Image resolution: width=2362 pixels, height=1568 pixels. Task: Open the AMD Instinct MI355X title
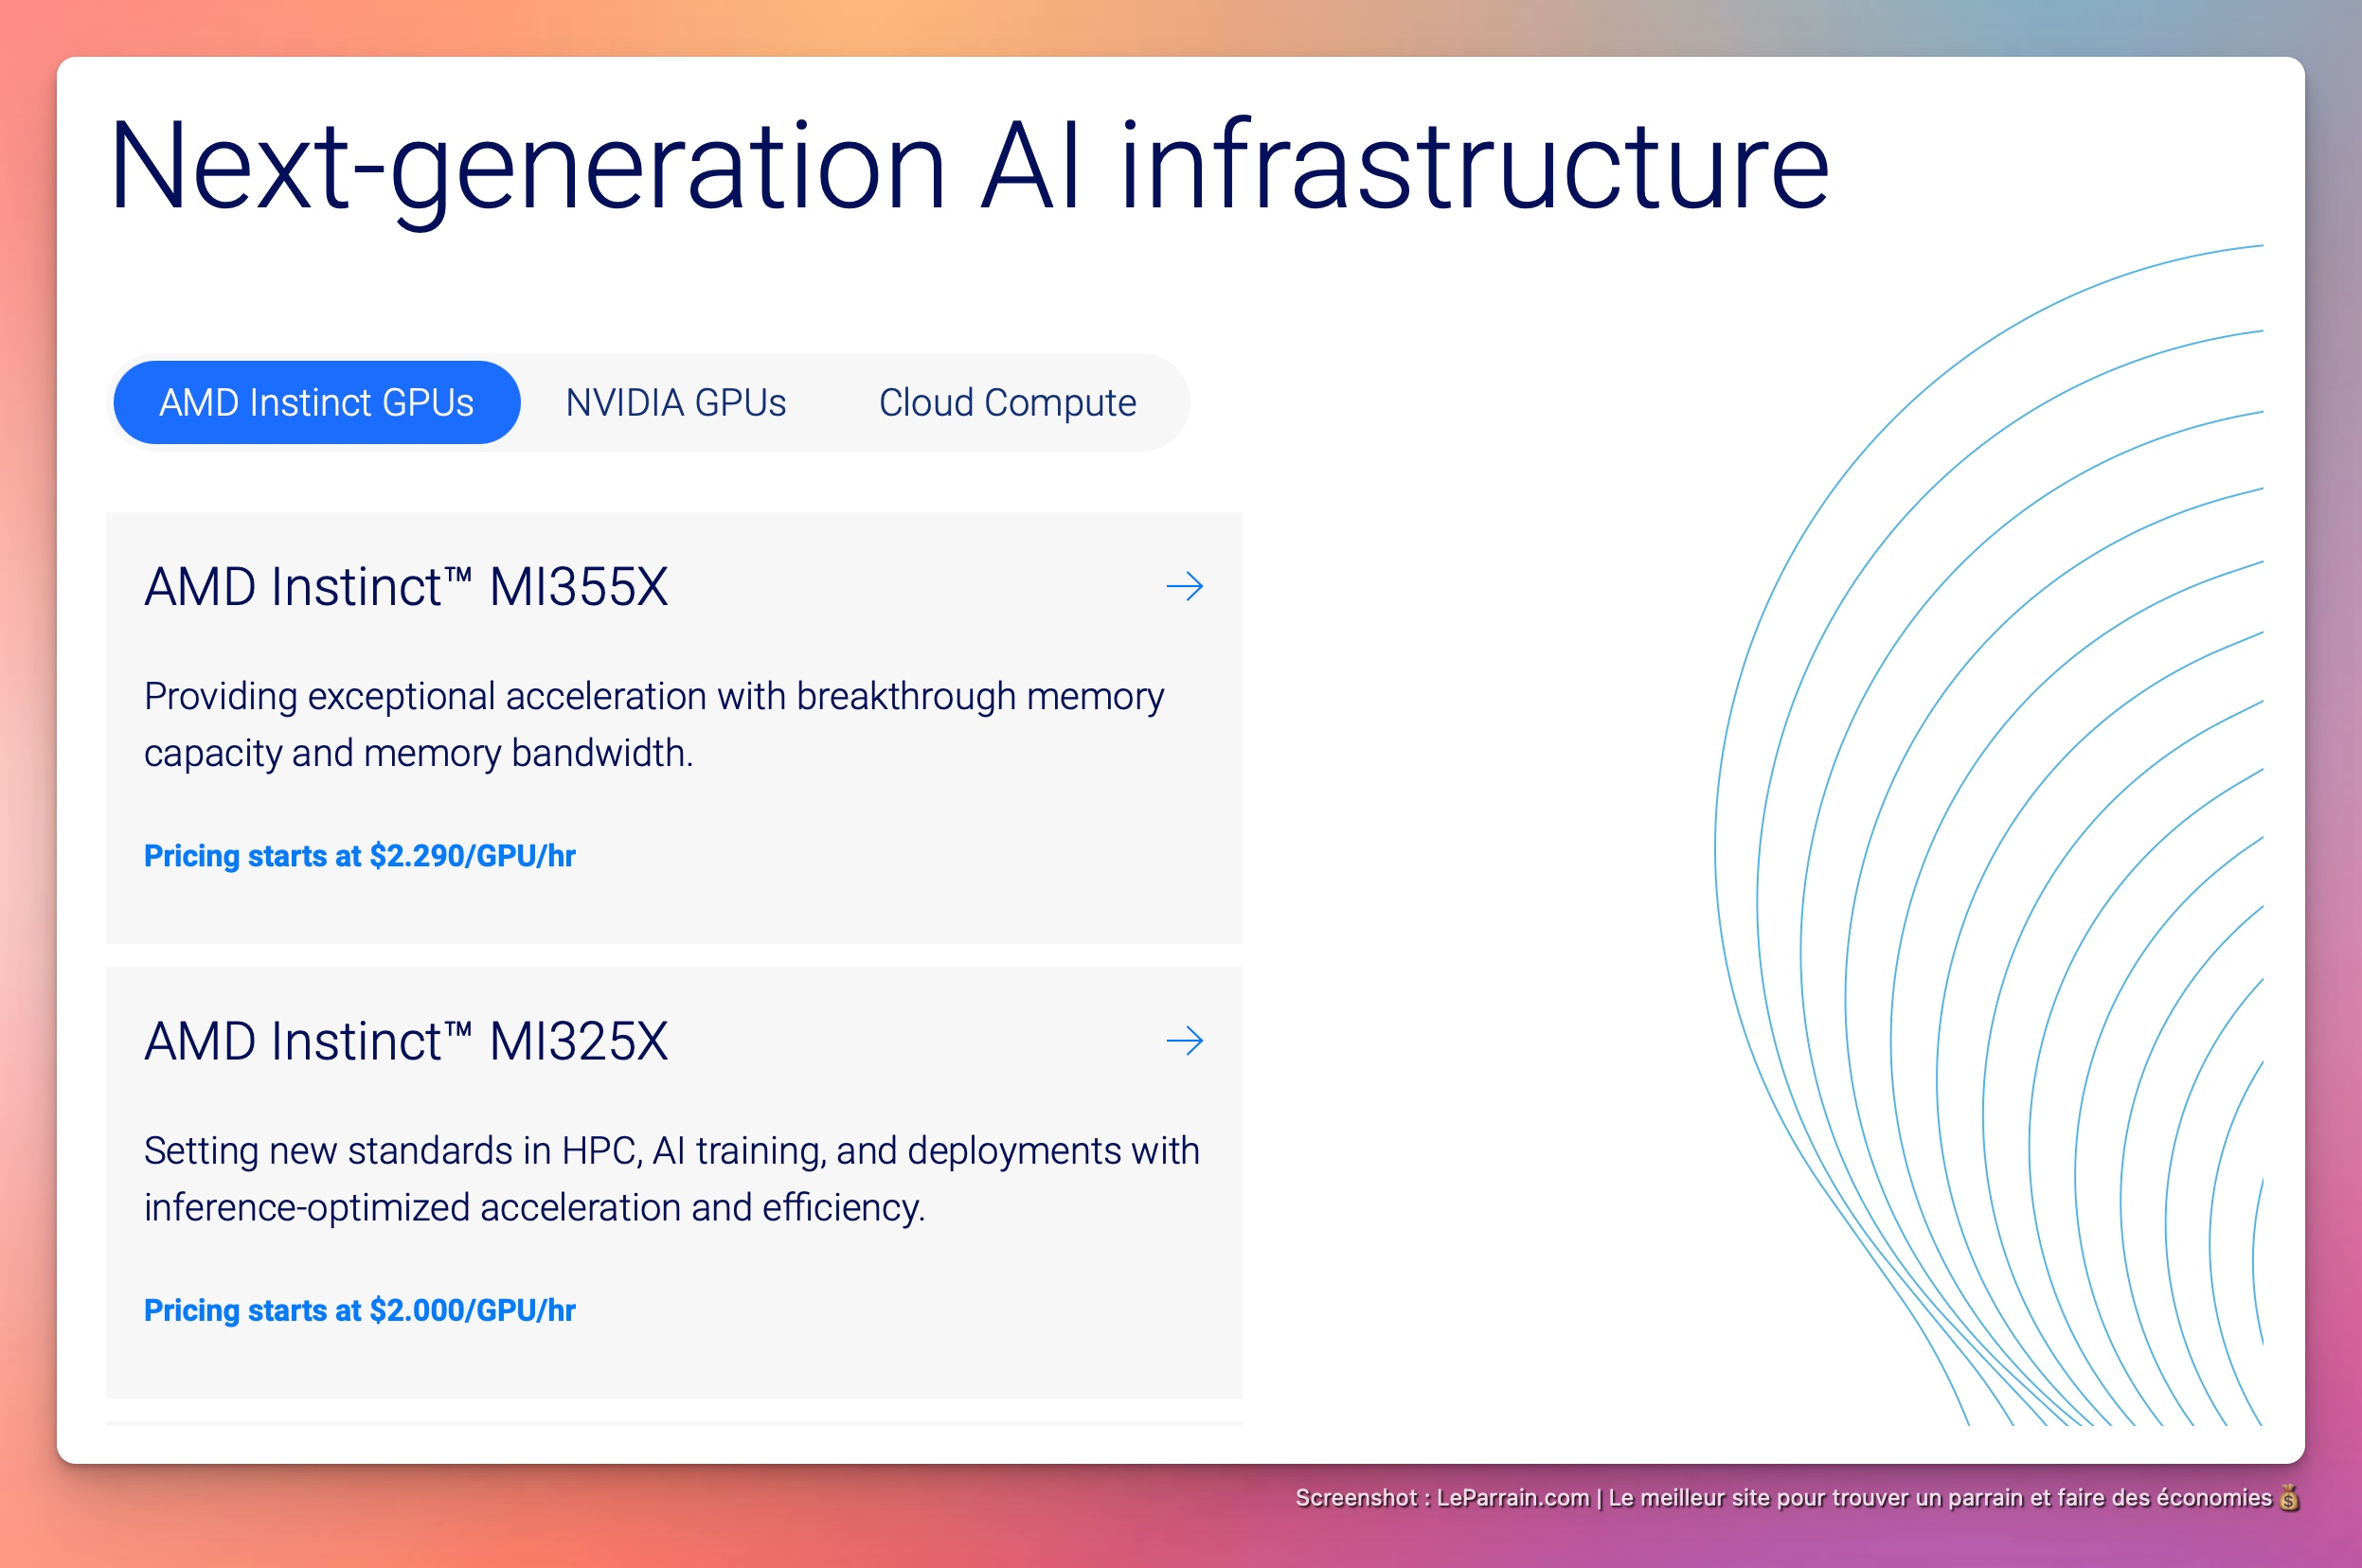(406, 587)
